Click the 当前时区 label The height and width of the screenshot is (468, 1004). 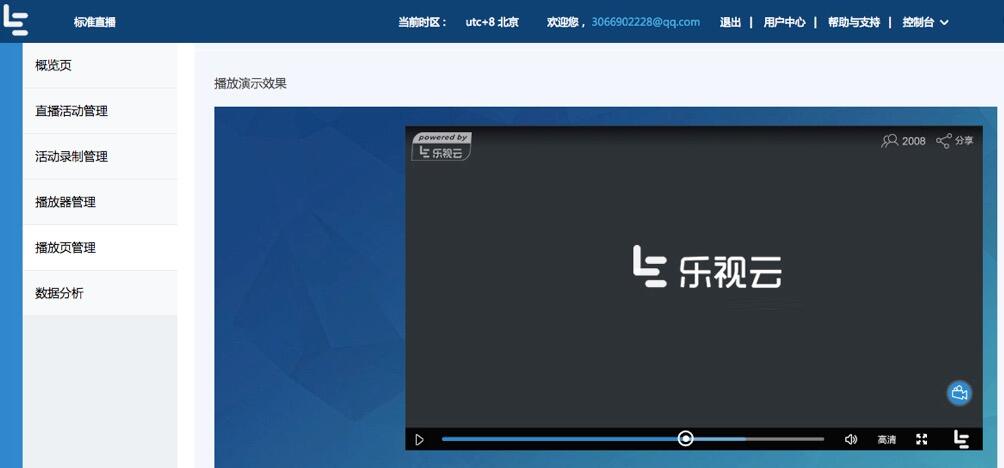pos(422,22)
